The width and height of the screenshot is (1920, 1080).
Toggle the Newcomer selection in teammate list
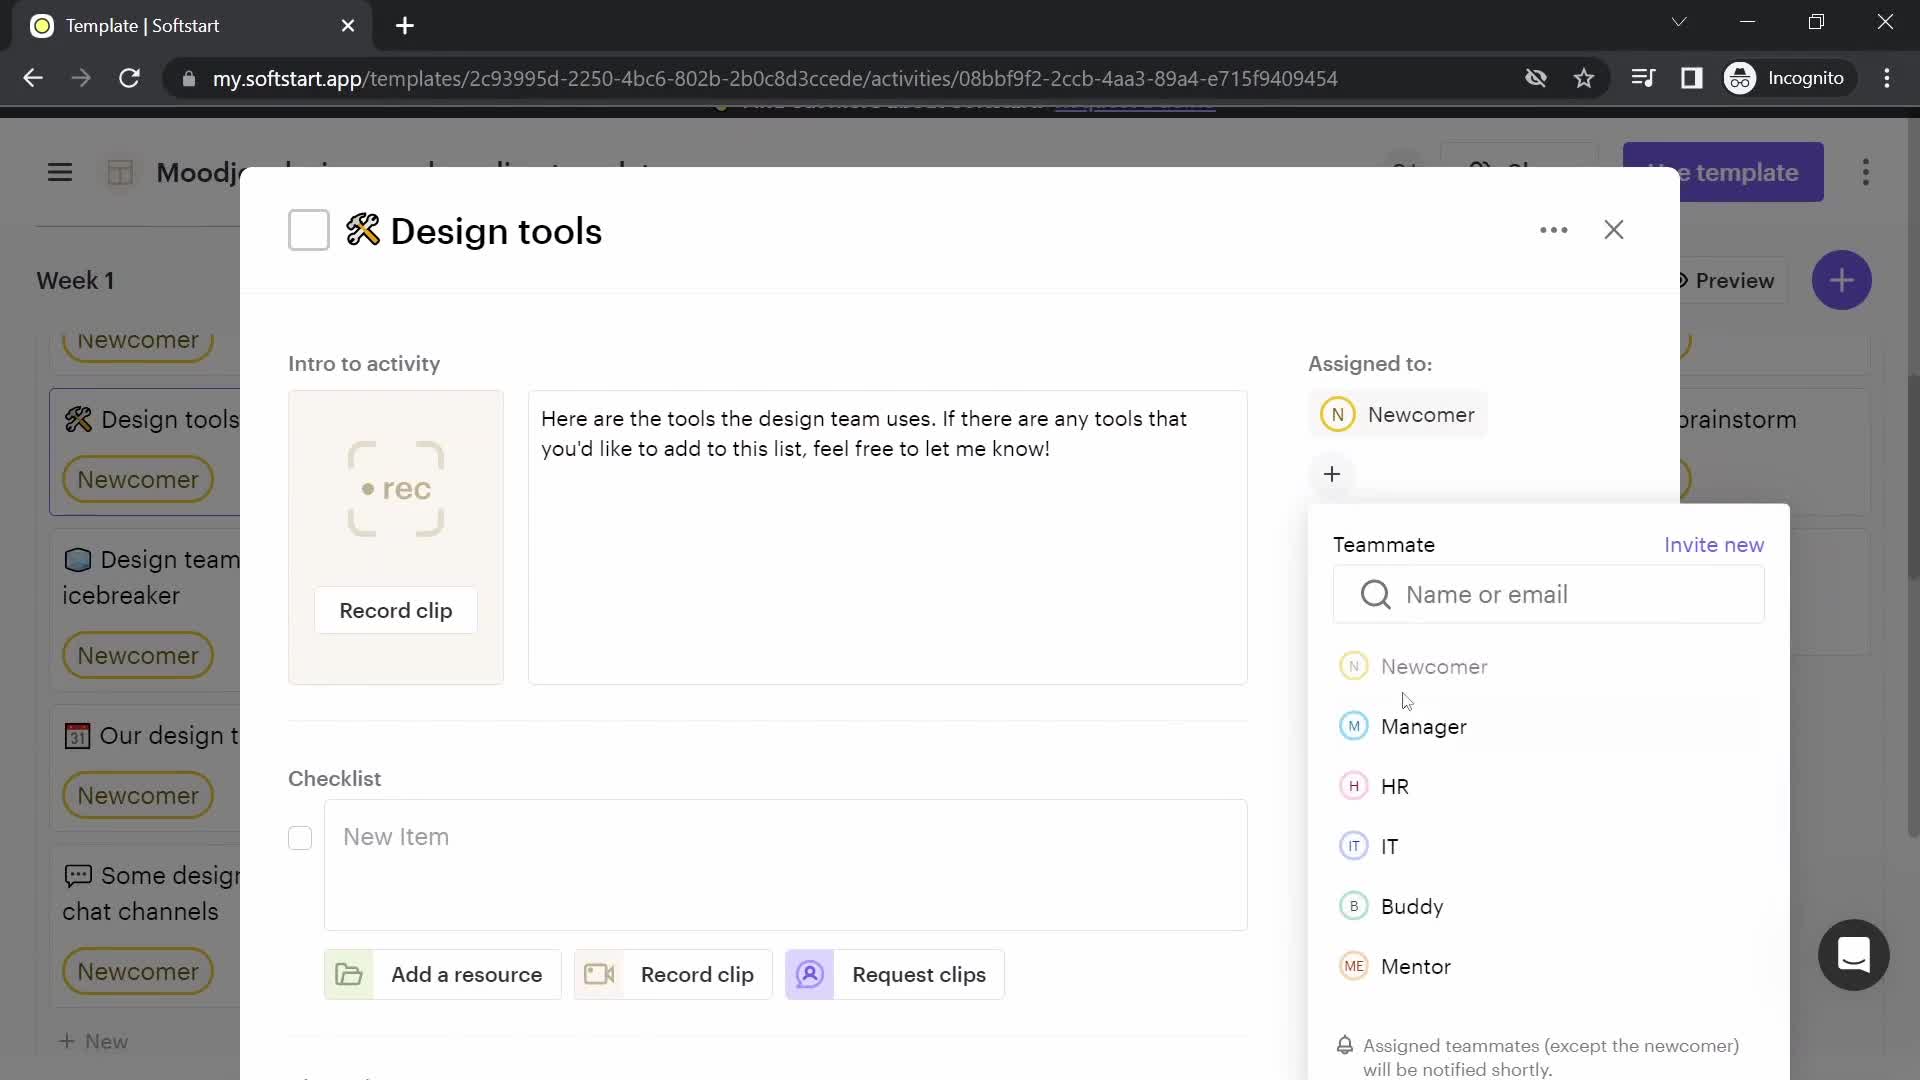point(1437,666)
